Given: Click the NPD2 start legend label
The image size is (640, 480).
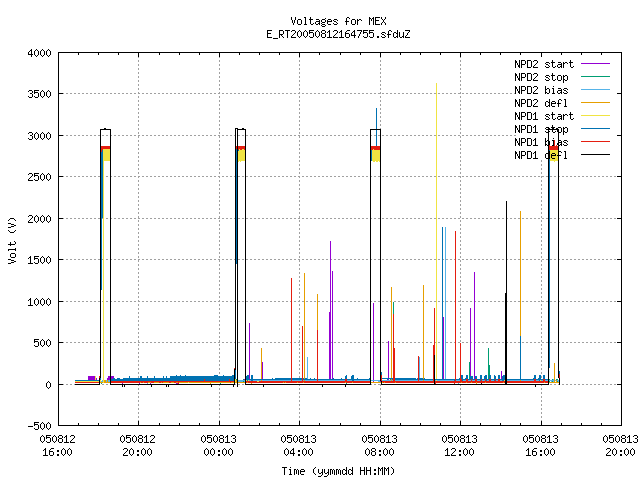Looking at the screenshot, I should pyautogui.click(x=544, y=64).
